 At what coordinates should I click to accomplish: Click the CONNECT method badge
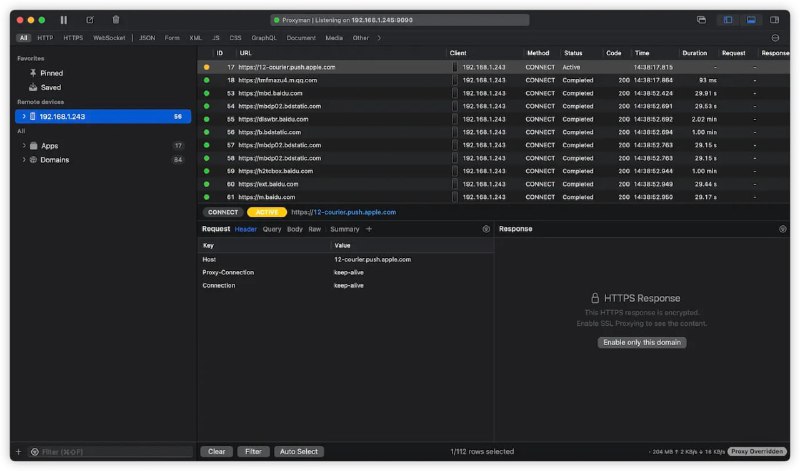click(x=222, y=212)
